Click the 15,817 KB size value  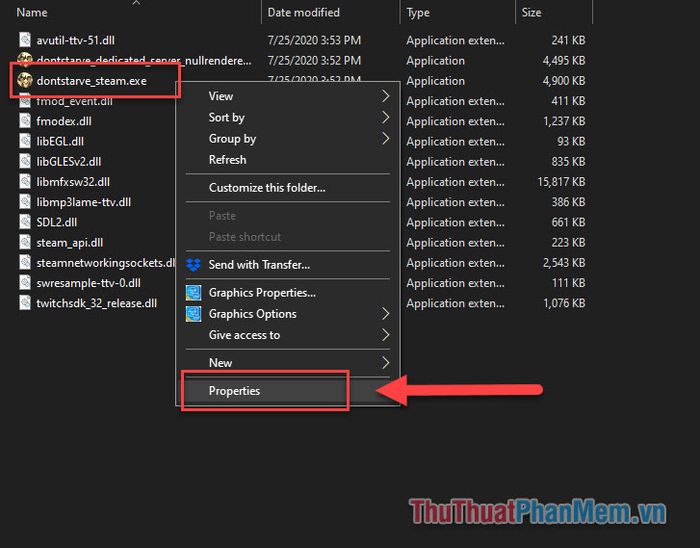(x=561, y=182)
